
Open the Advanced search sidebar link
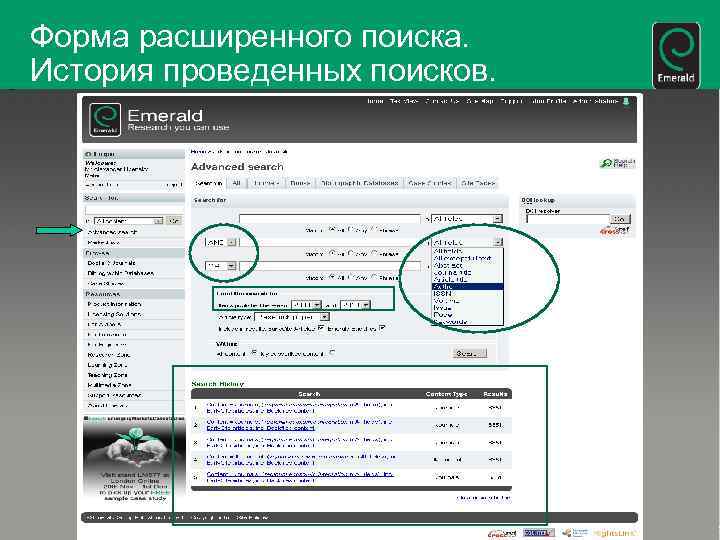[x=112, y=232]
